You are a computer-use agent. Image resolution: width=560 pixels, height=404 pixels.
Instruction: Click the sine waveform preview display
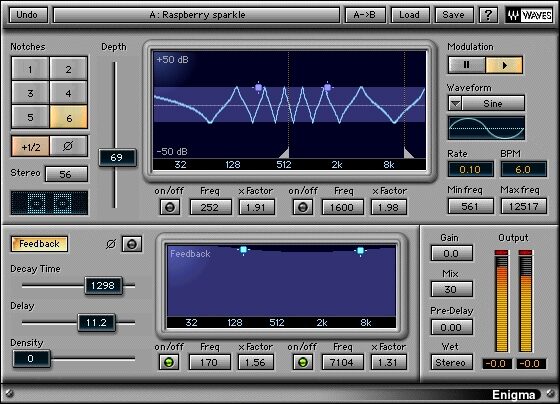click(x=486, y=128)
